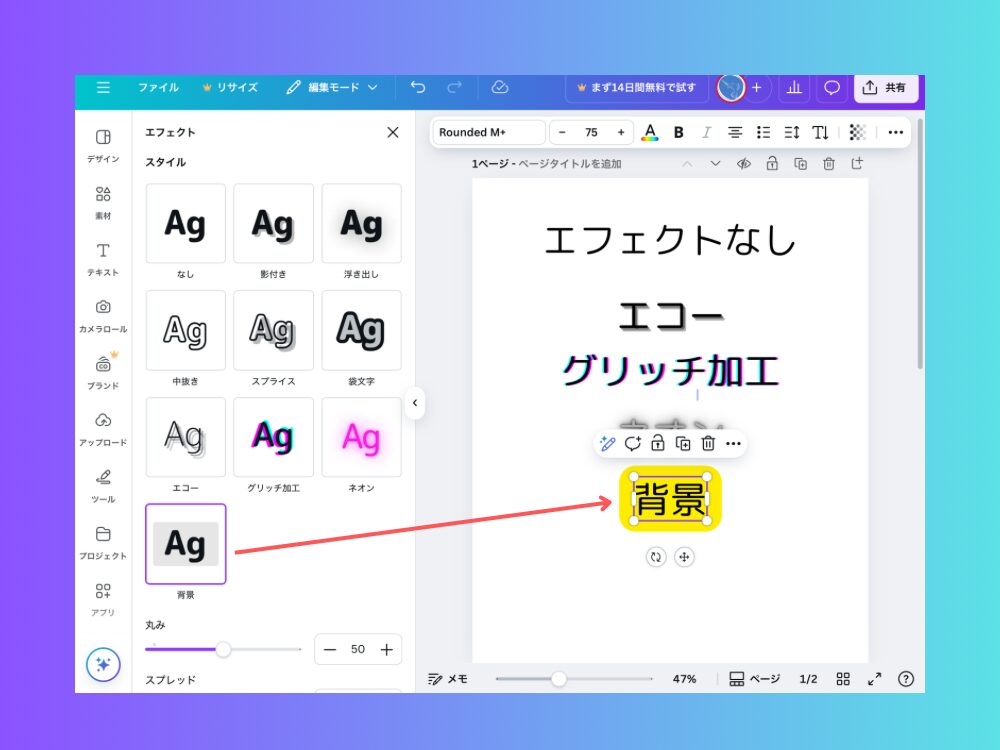Open アップロード in the sidebar

pos(103,430)
